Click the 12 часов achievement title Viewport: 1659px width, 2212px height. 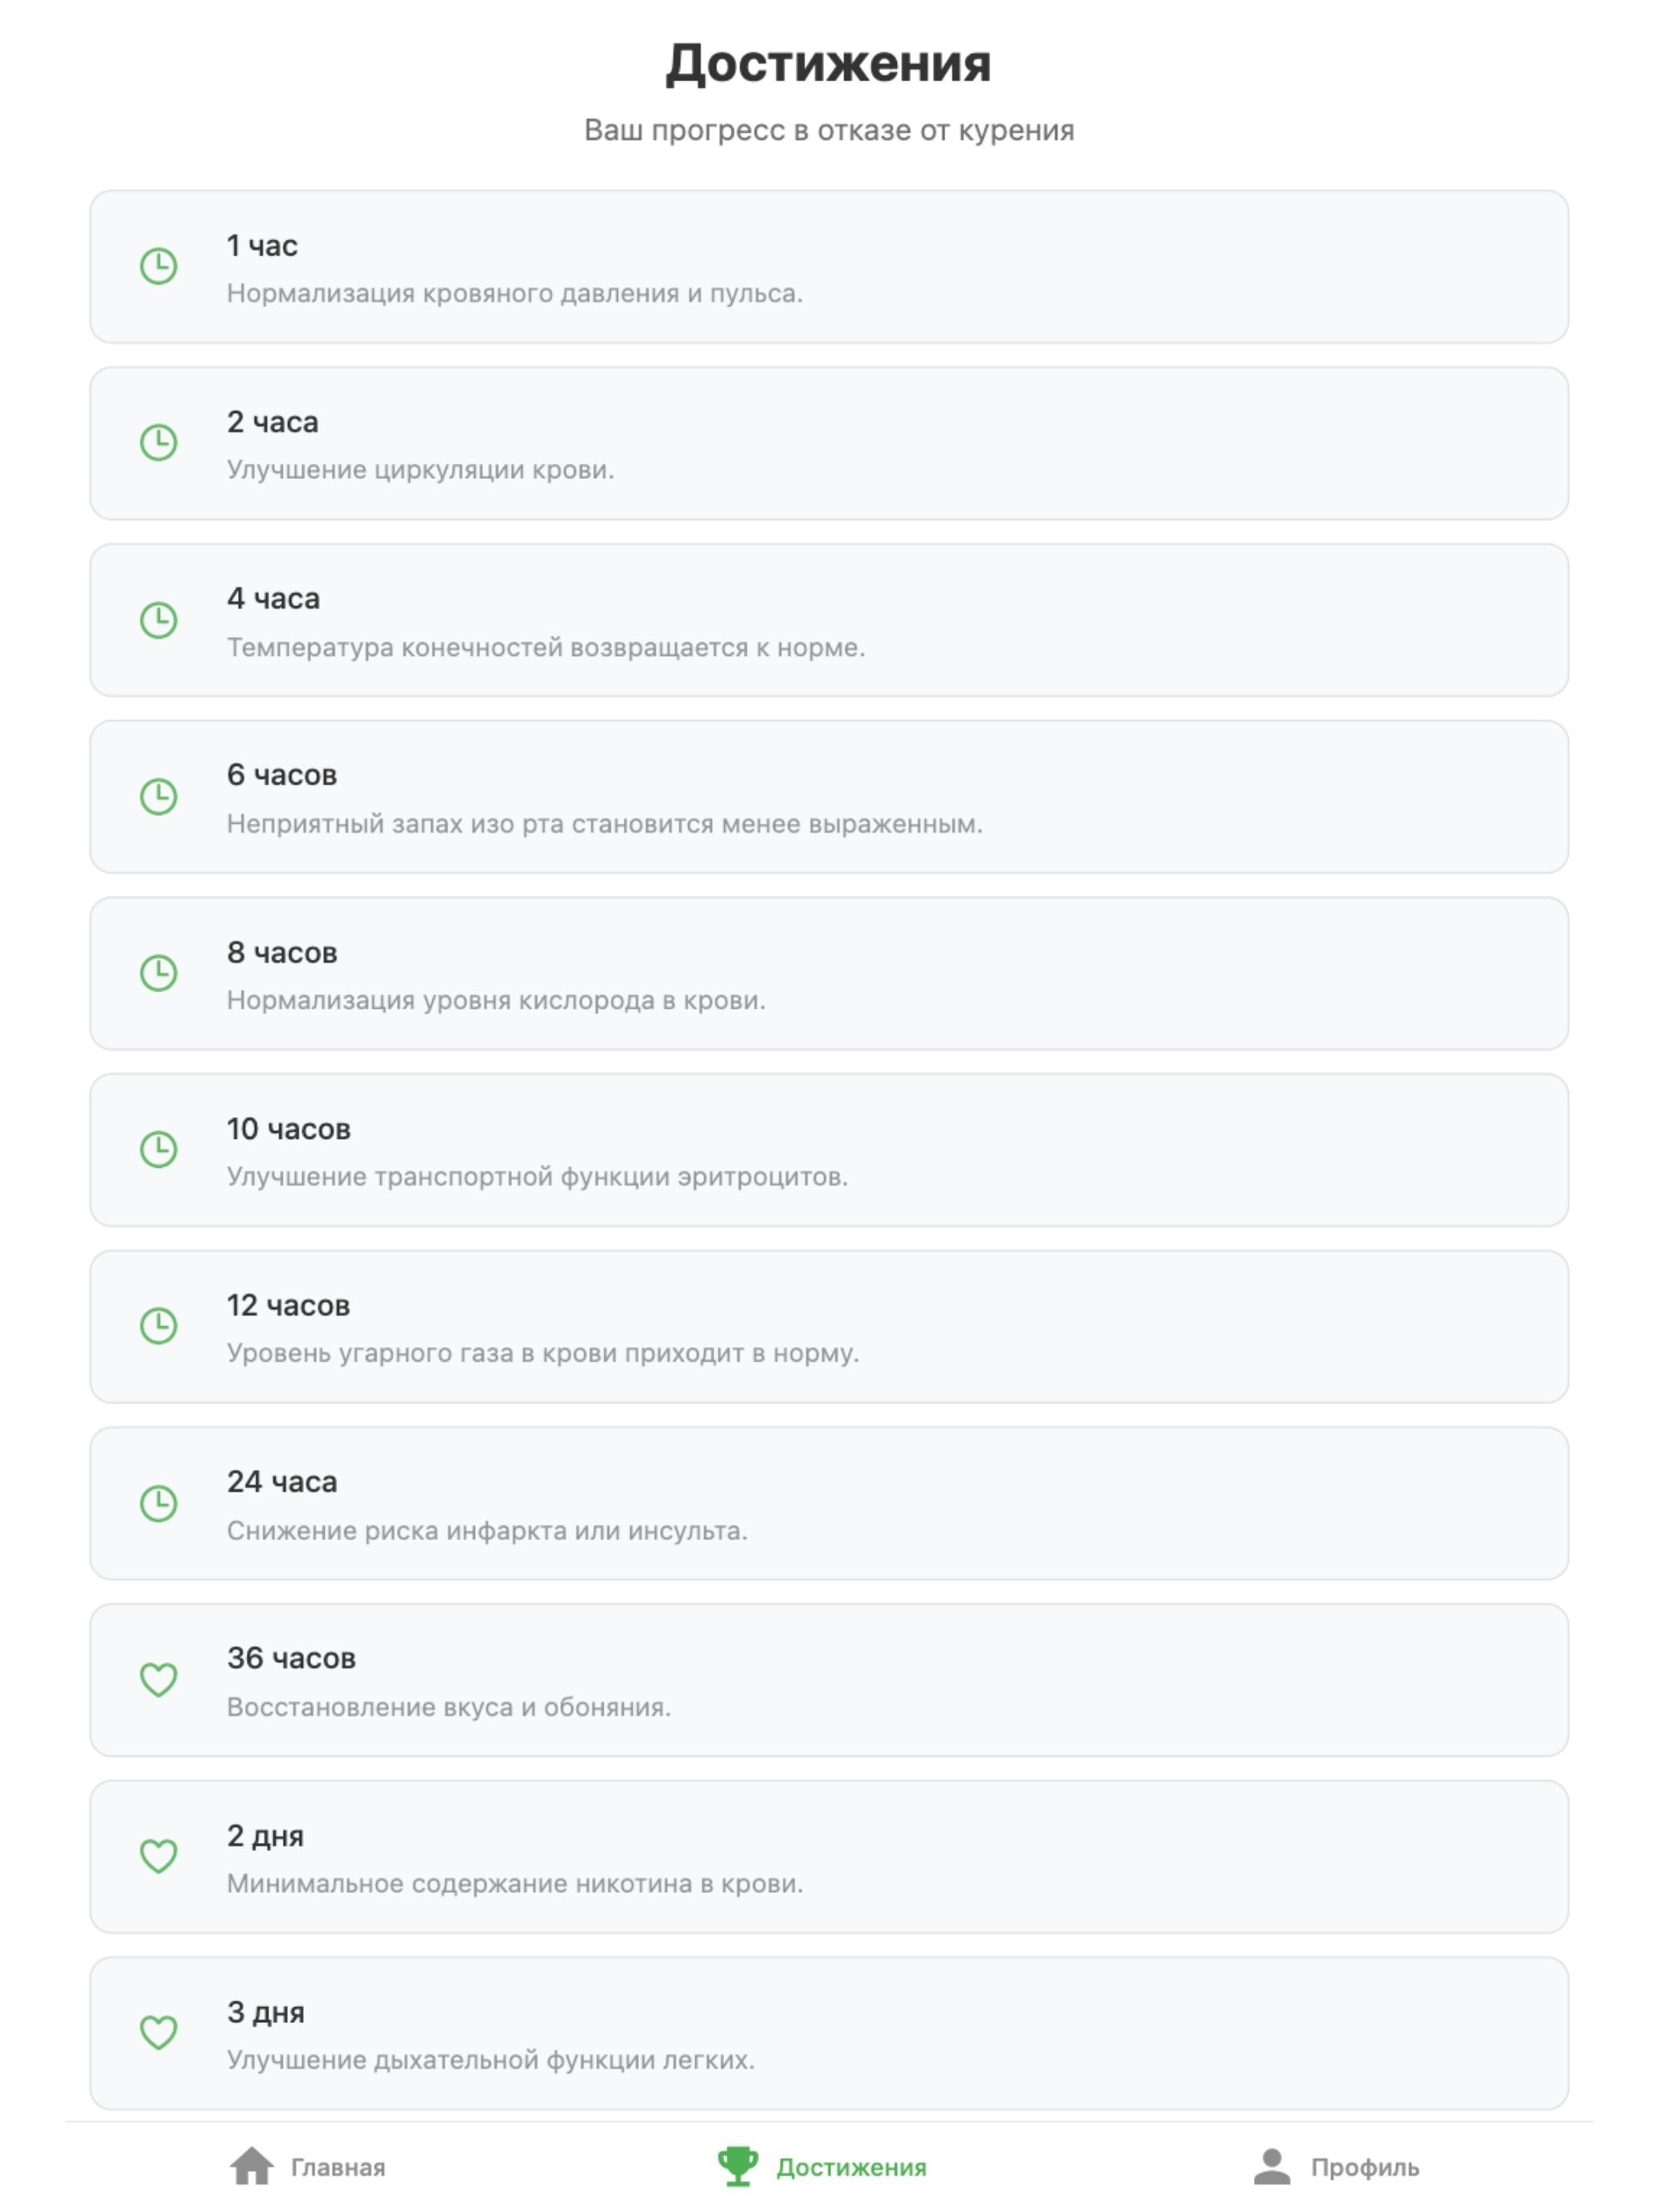click(288, 1305)
